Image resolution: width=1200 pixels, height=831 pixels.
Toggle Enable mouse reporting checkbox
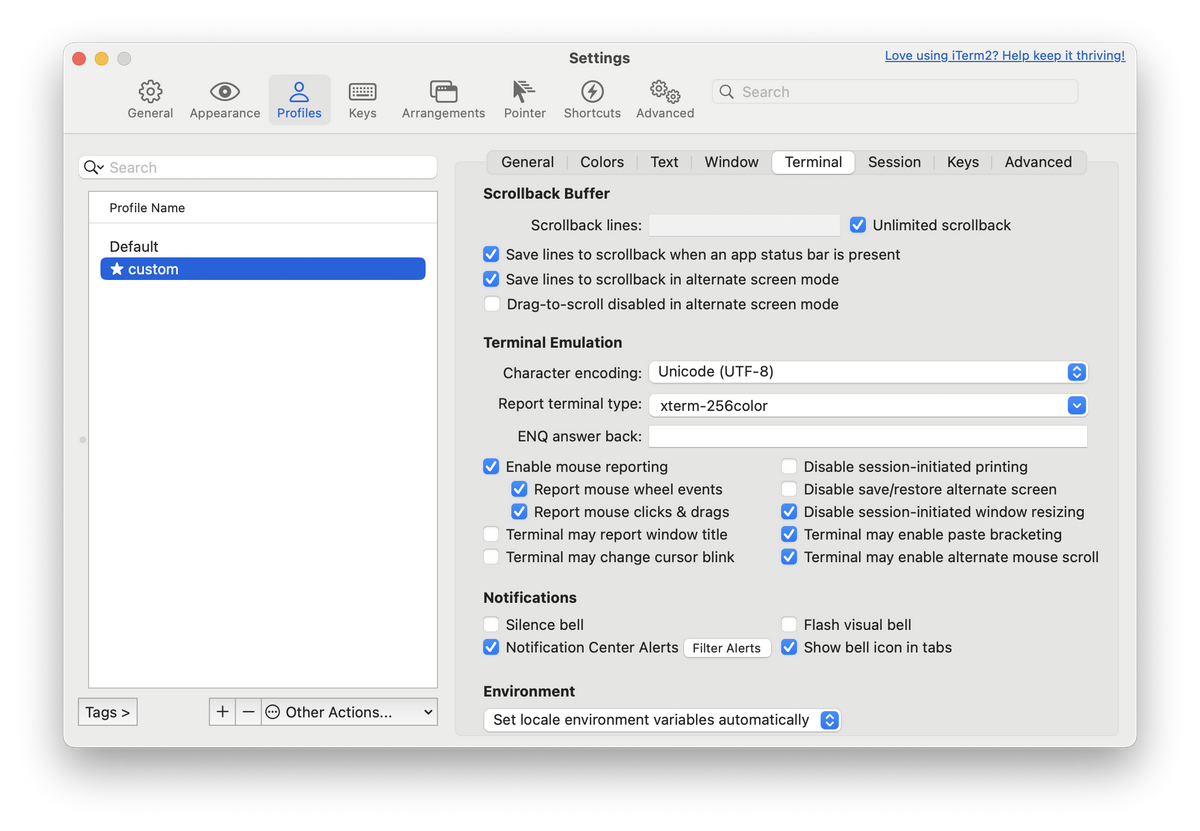(x=491, y=466)
